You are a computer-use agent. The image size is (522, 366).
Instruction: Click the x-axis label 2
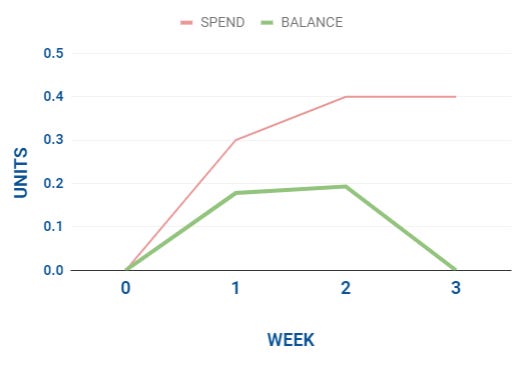346,288
